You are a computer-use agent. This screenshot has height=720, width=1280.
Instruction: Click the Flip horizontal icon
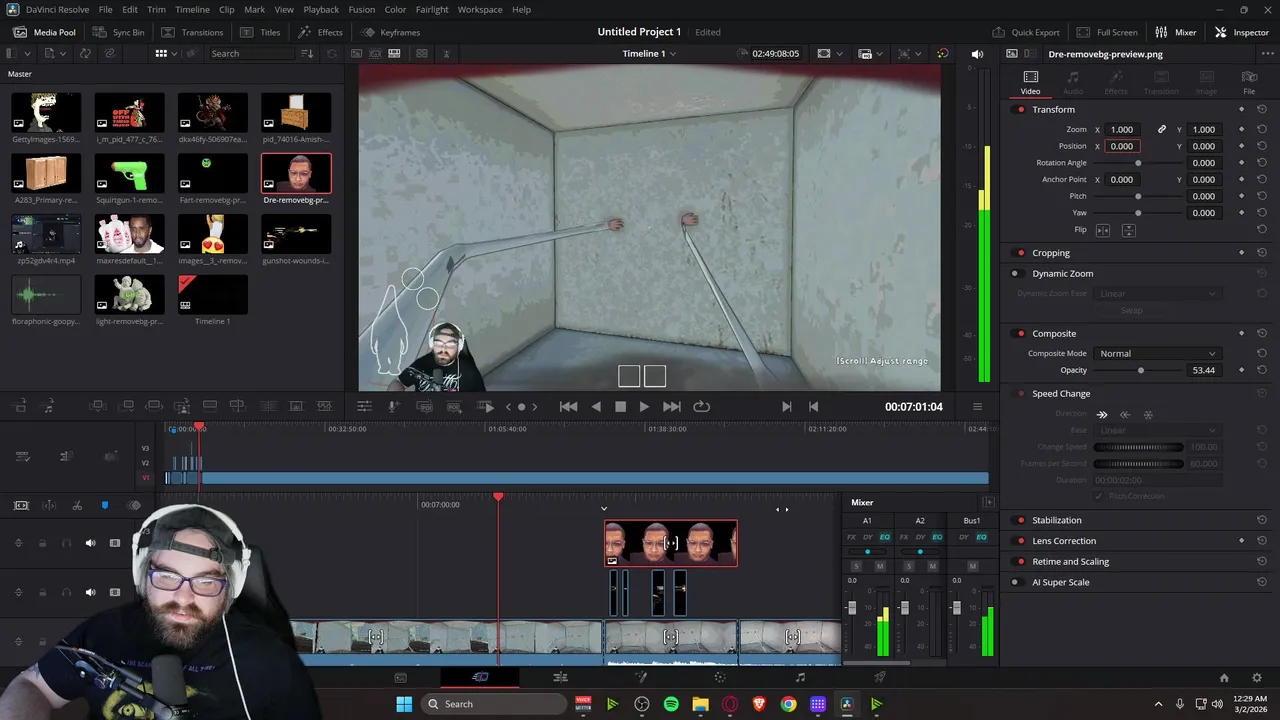(1103, 230)
